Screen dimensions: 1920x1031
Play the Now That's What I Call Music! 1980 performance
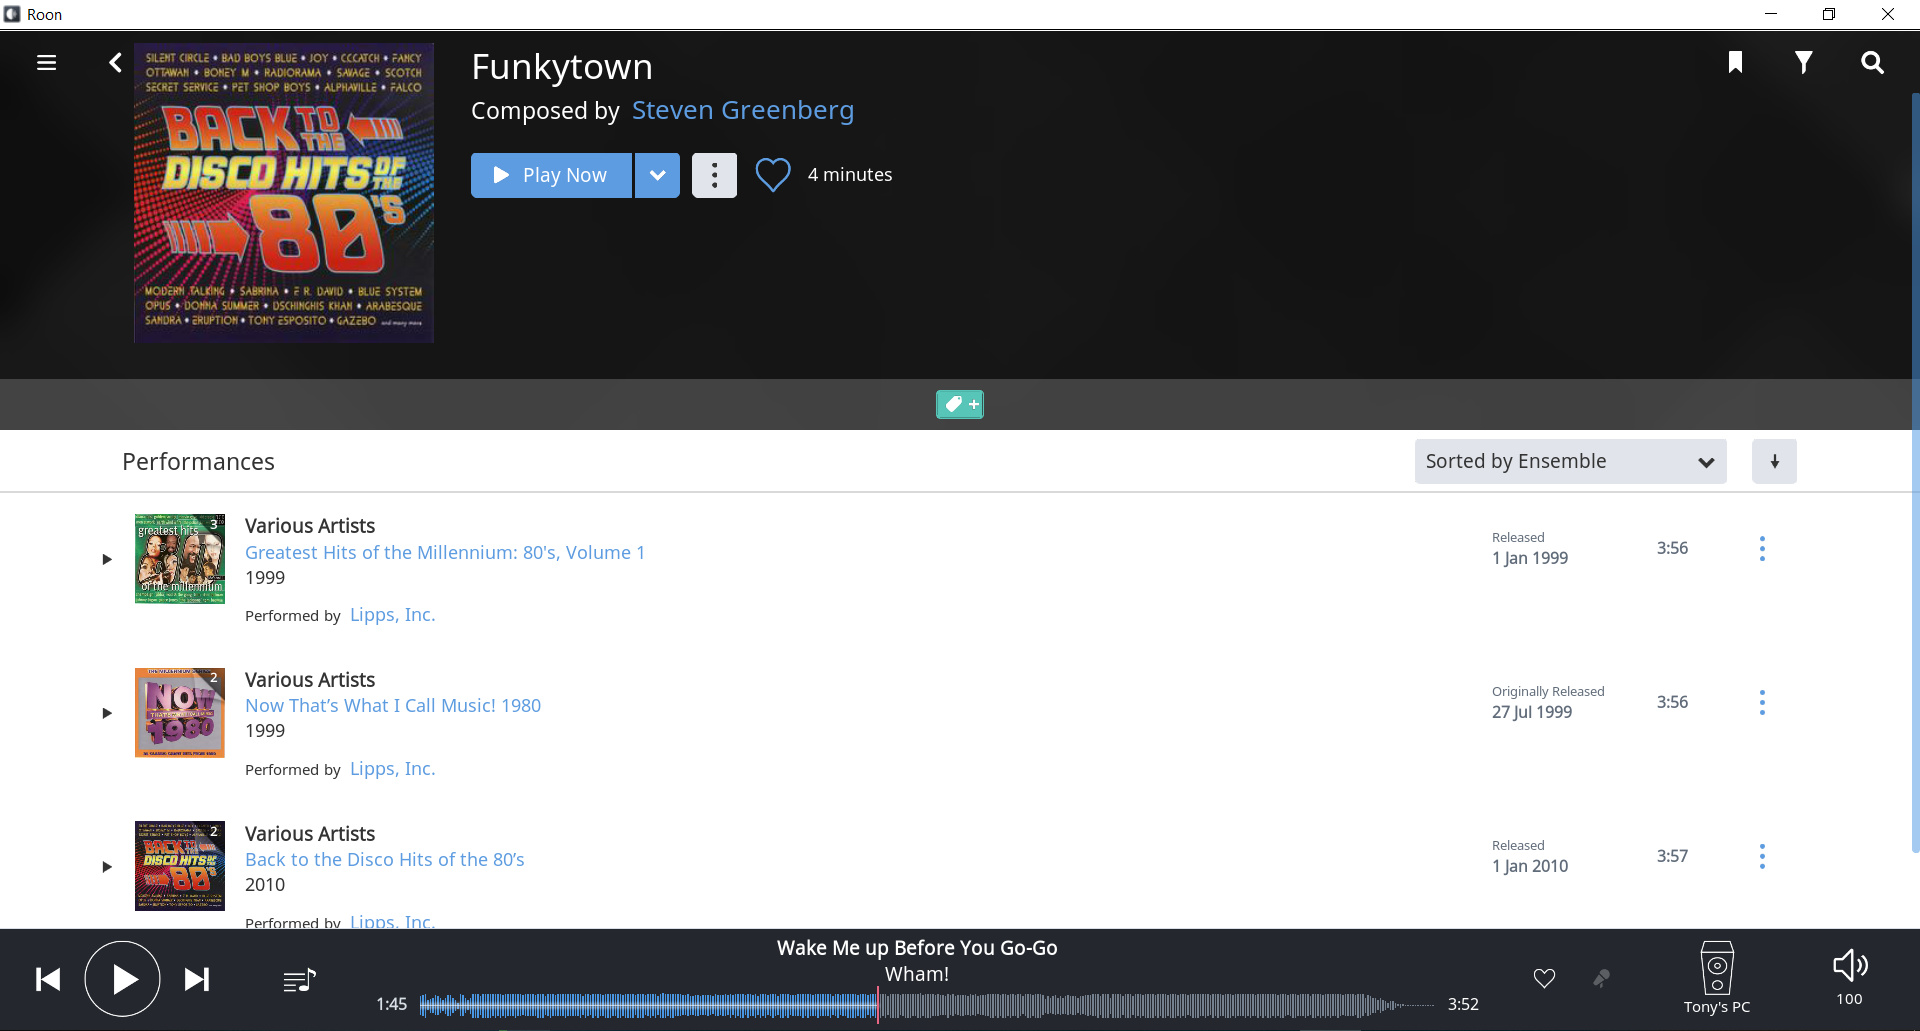coord(107,713)
